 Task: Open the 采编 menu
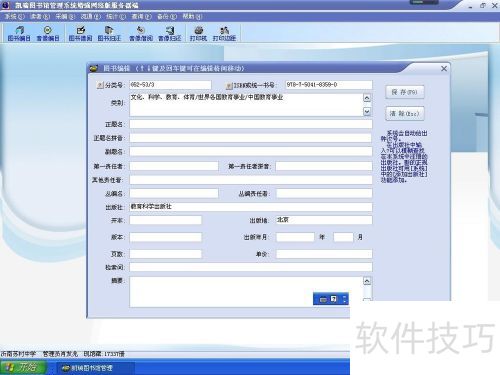(x=65, y=16)
